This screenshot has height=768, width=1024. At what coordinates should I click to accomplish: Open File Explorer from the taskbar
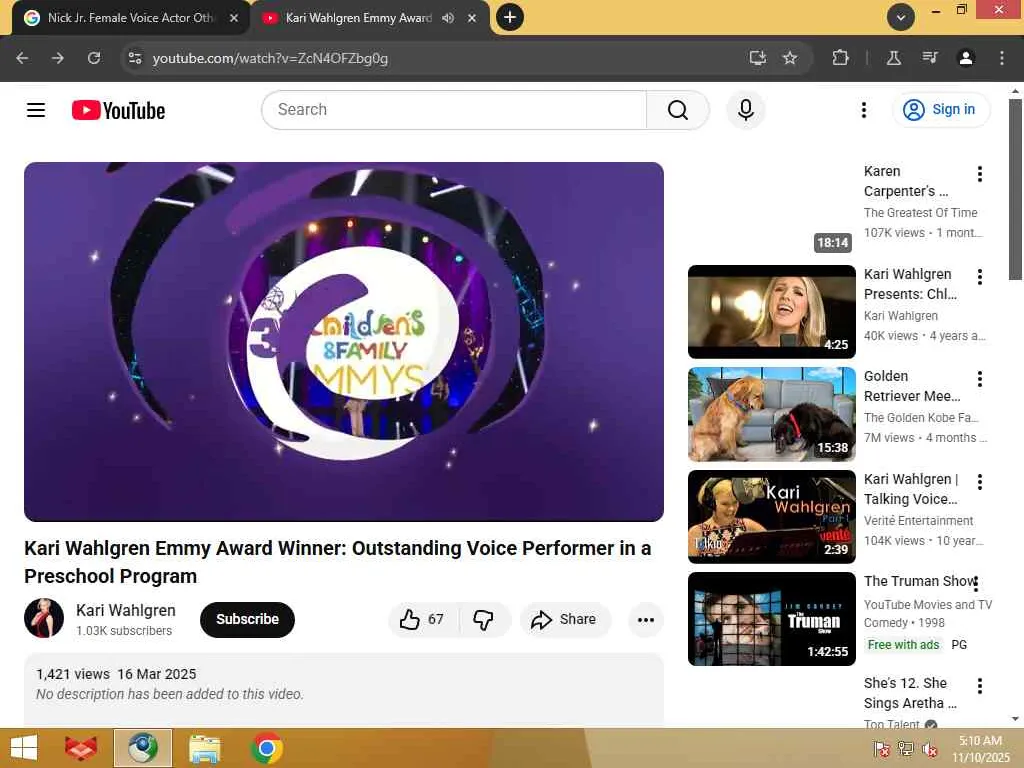coord(204,748)
